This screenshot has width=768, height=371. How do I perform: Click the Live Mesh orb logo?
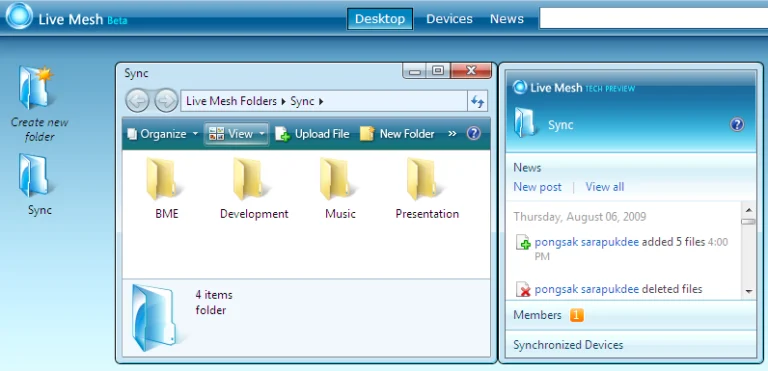(x=19, y=16)
